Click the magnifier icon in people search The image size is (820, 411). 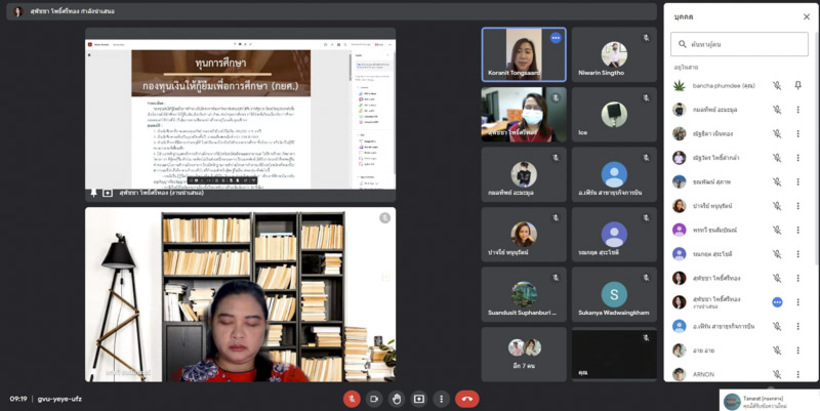pyautogui.click(x=682, y=44)
